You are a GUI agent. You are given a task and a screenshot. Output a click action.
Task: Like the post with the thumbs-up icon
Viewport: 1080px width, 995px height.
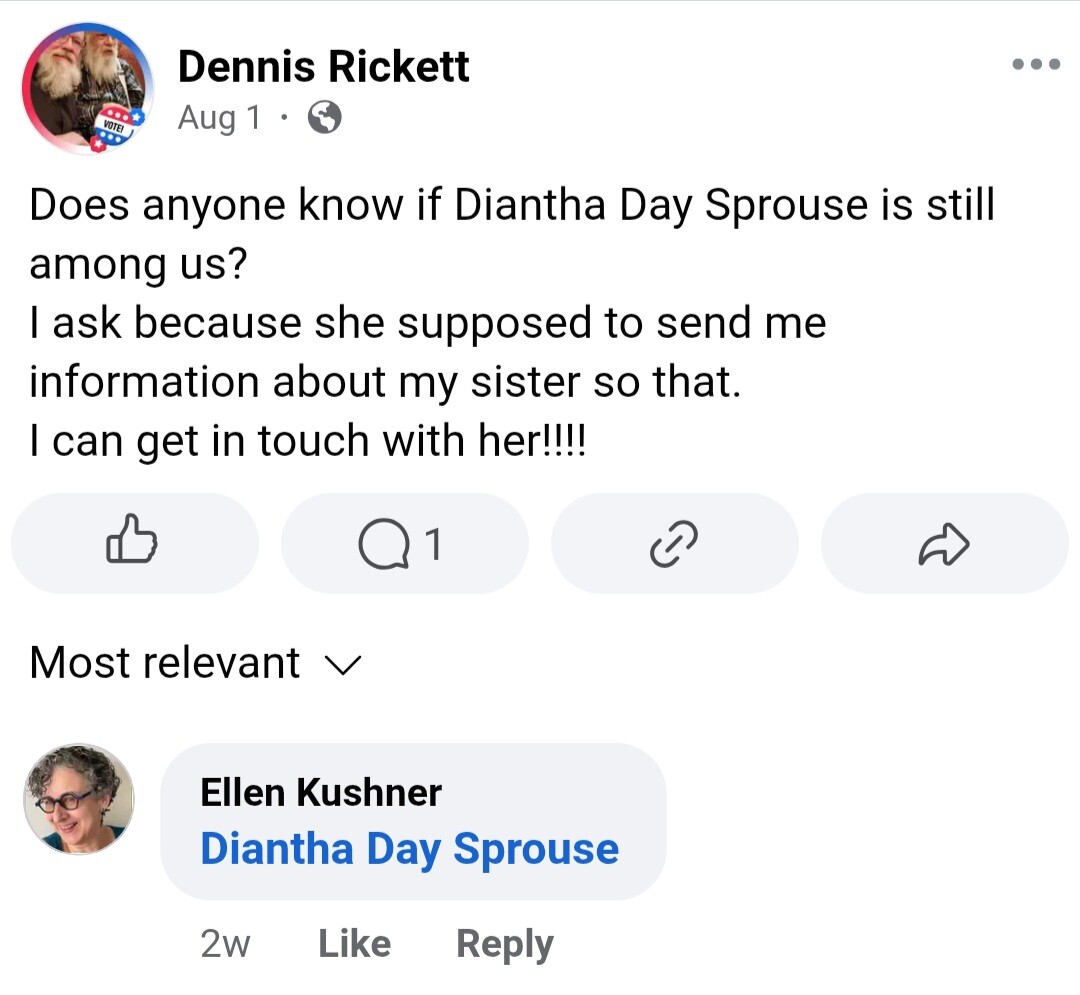click(134, 543)
